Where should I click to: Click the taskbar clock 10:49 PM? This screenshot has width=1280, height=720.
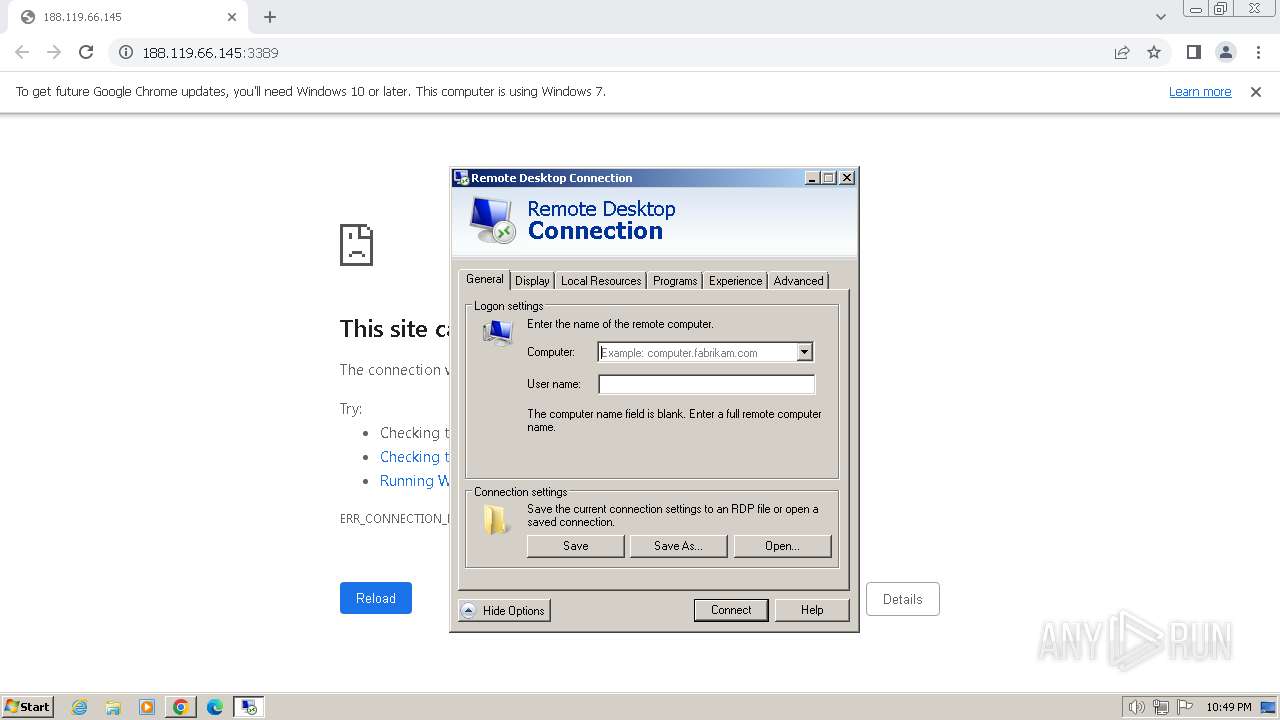[x=1229, y=707]
